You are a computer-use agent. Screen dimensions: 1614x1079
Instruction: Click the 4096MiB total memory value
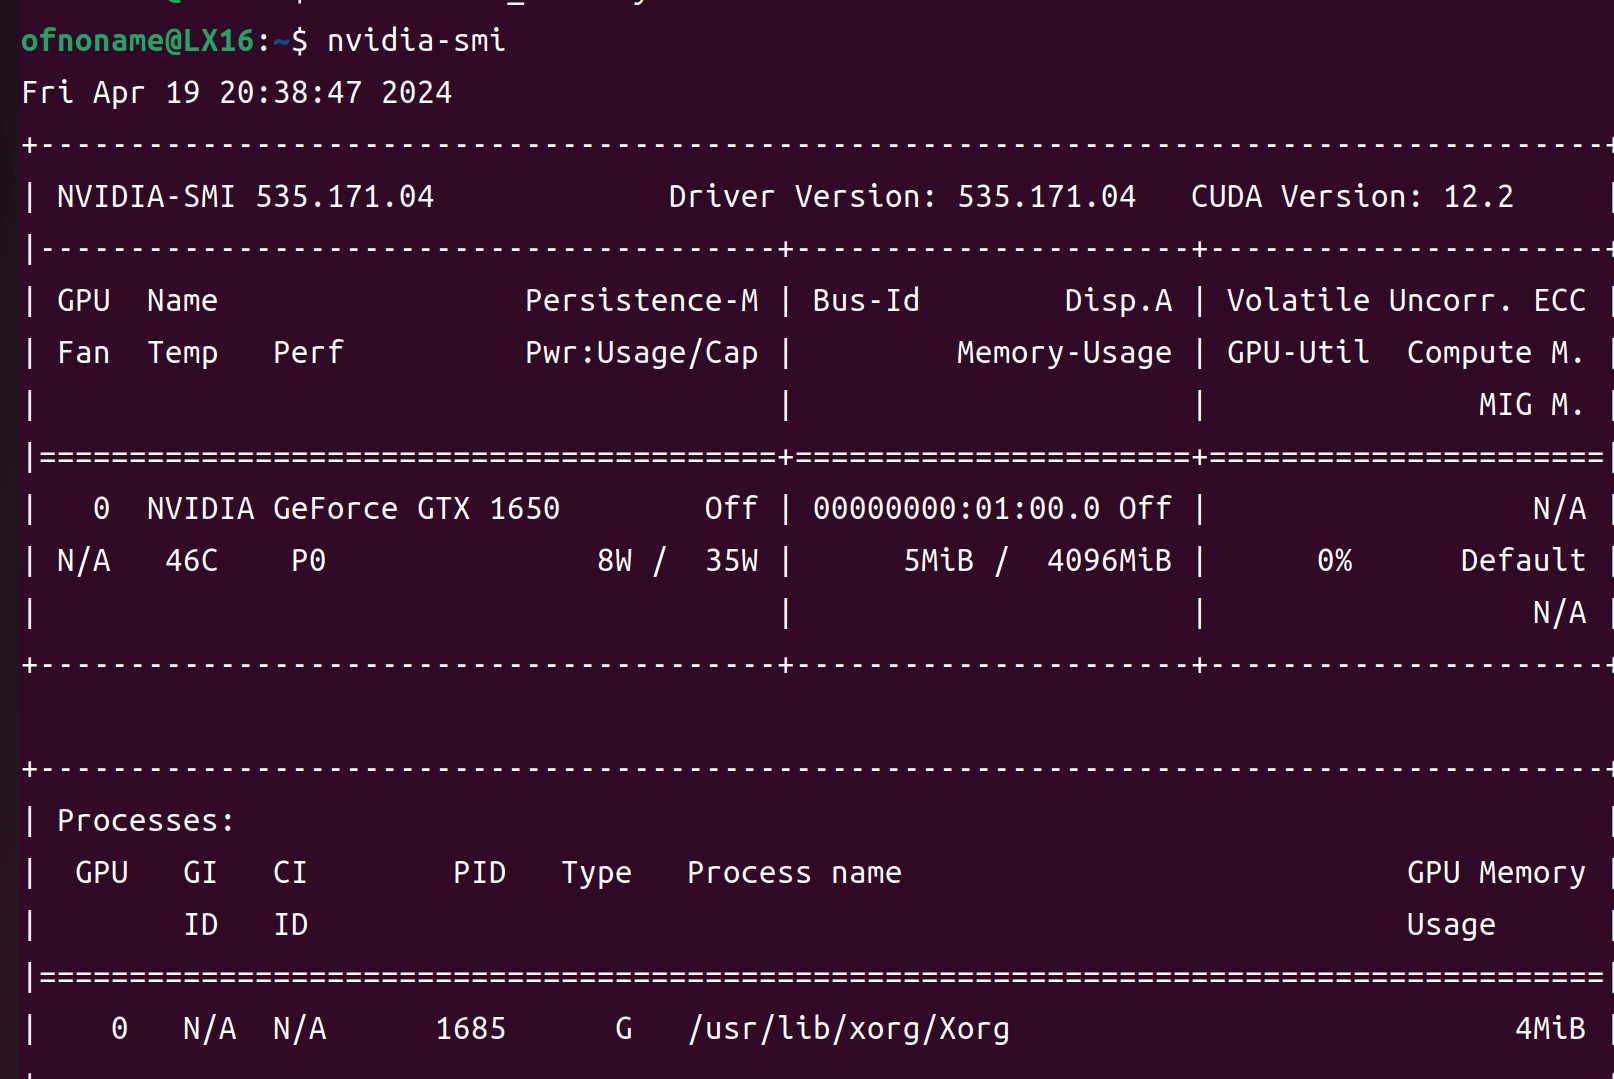(x=1109, y=561)
